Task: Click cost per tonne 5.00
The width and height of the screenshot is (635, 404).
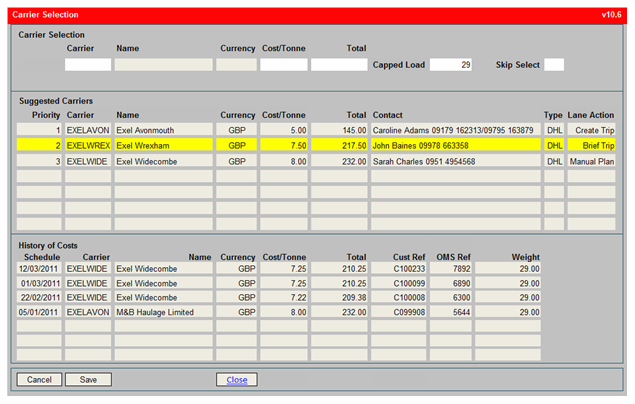Action: (x=283, y=130)
